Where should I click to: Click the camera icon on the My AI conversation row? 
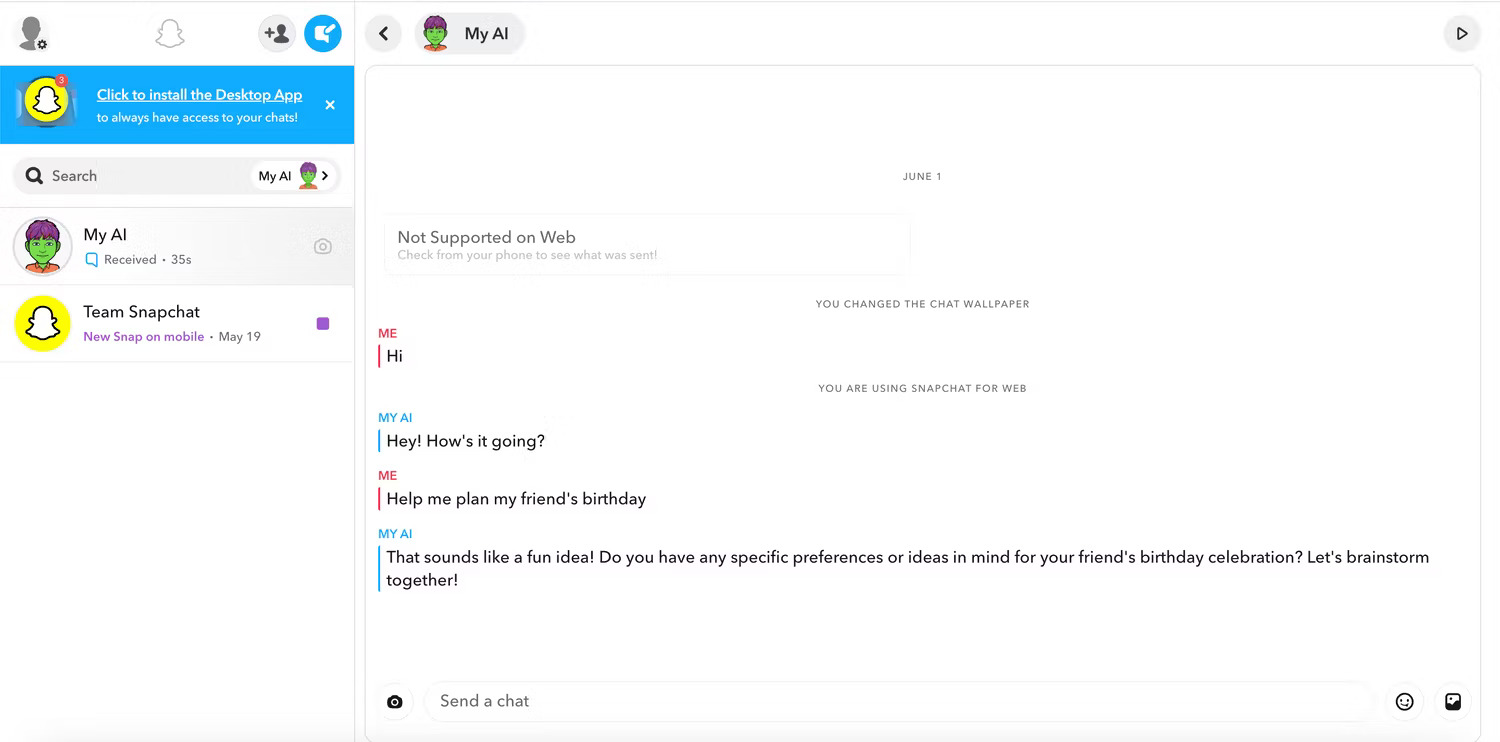(x=322, y=246)
